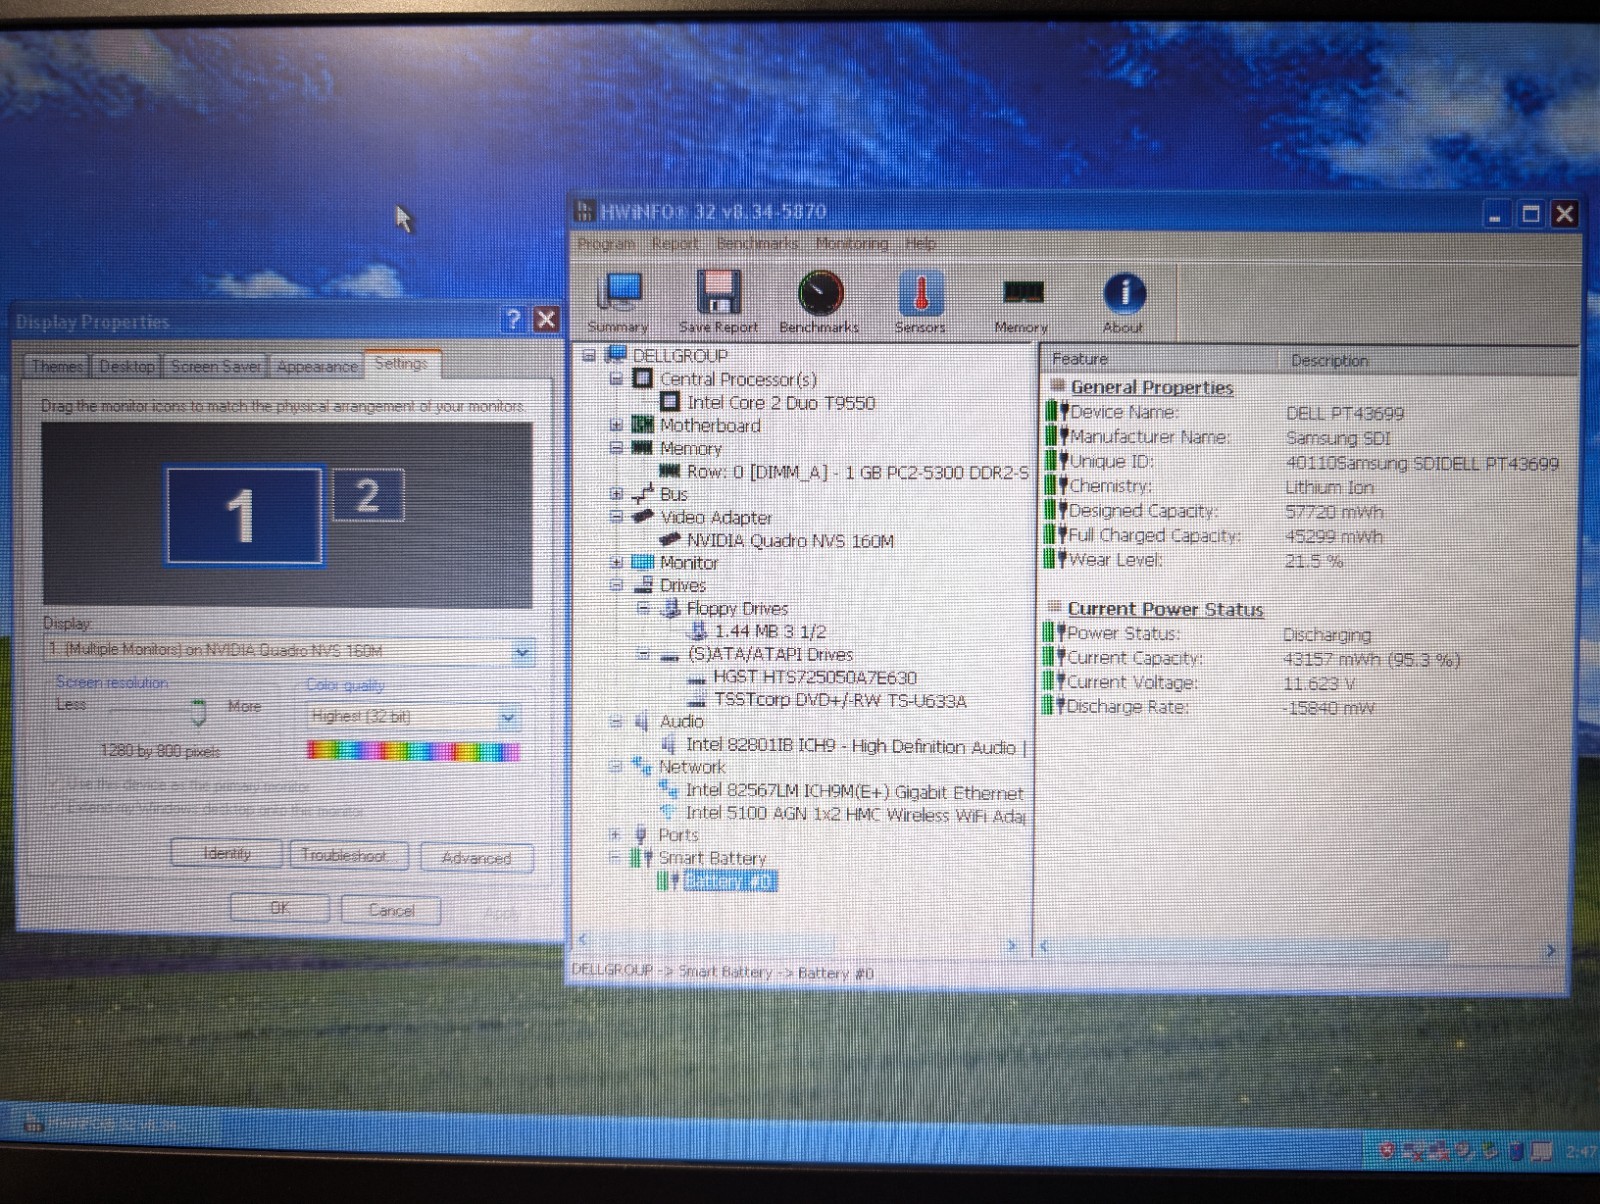Click the monitor icon left of the clock
Image resolution: width=1600 pixels, height=1204 pixels.
click(x=1541, y=1152)
